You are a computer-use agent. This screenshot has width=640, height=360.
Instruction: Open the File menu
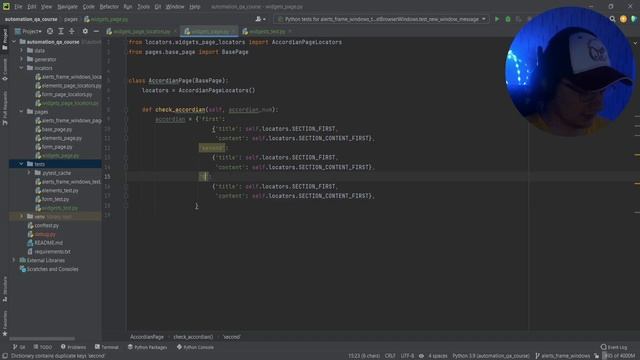(18, 7)
